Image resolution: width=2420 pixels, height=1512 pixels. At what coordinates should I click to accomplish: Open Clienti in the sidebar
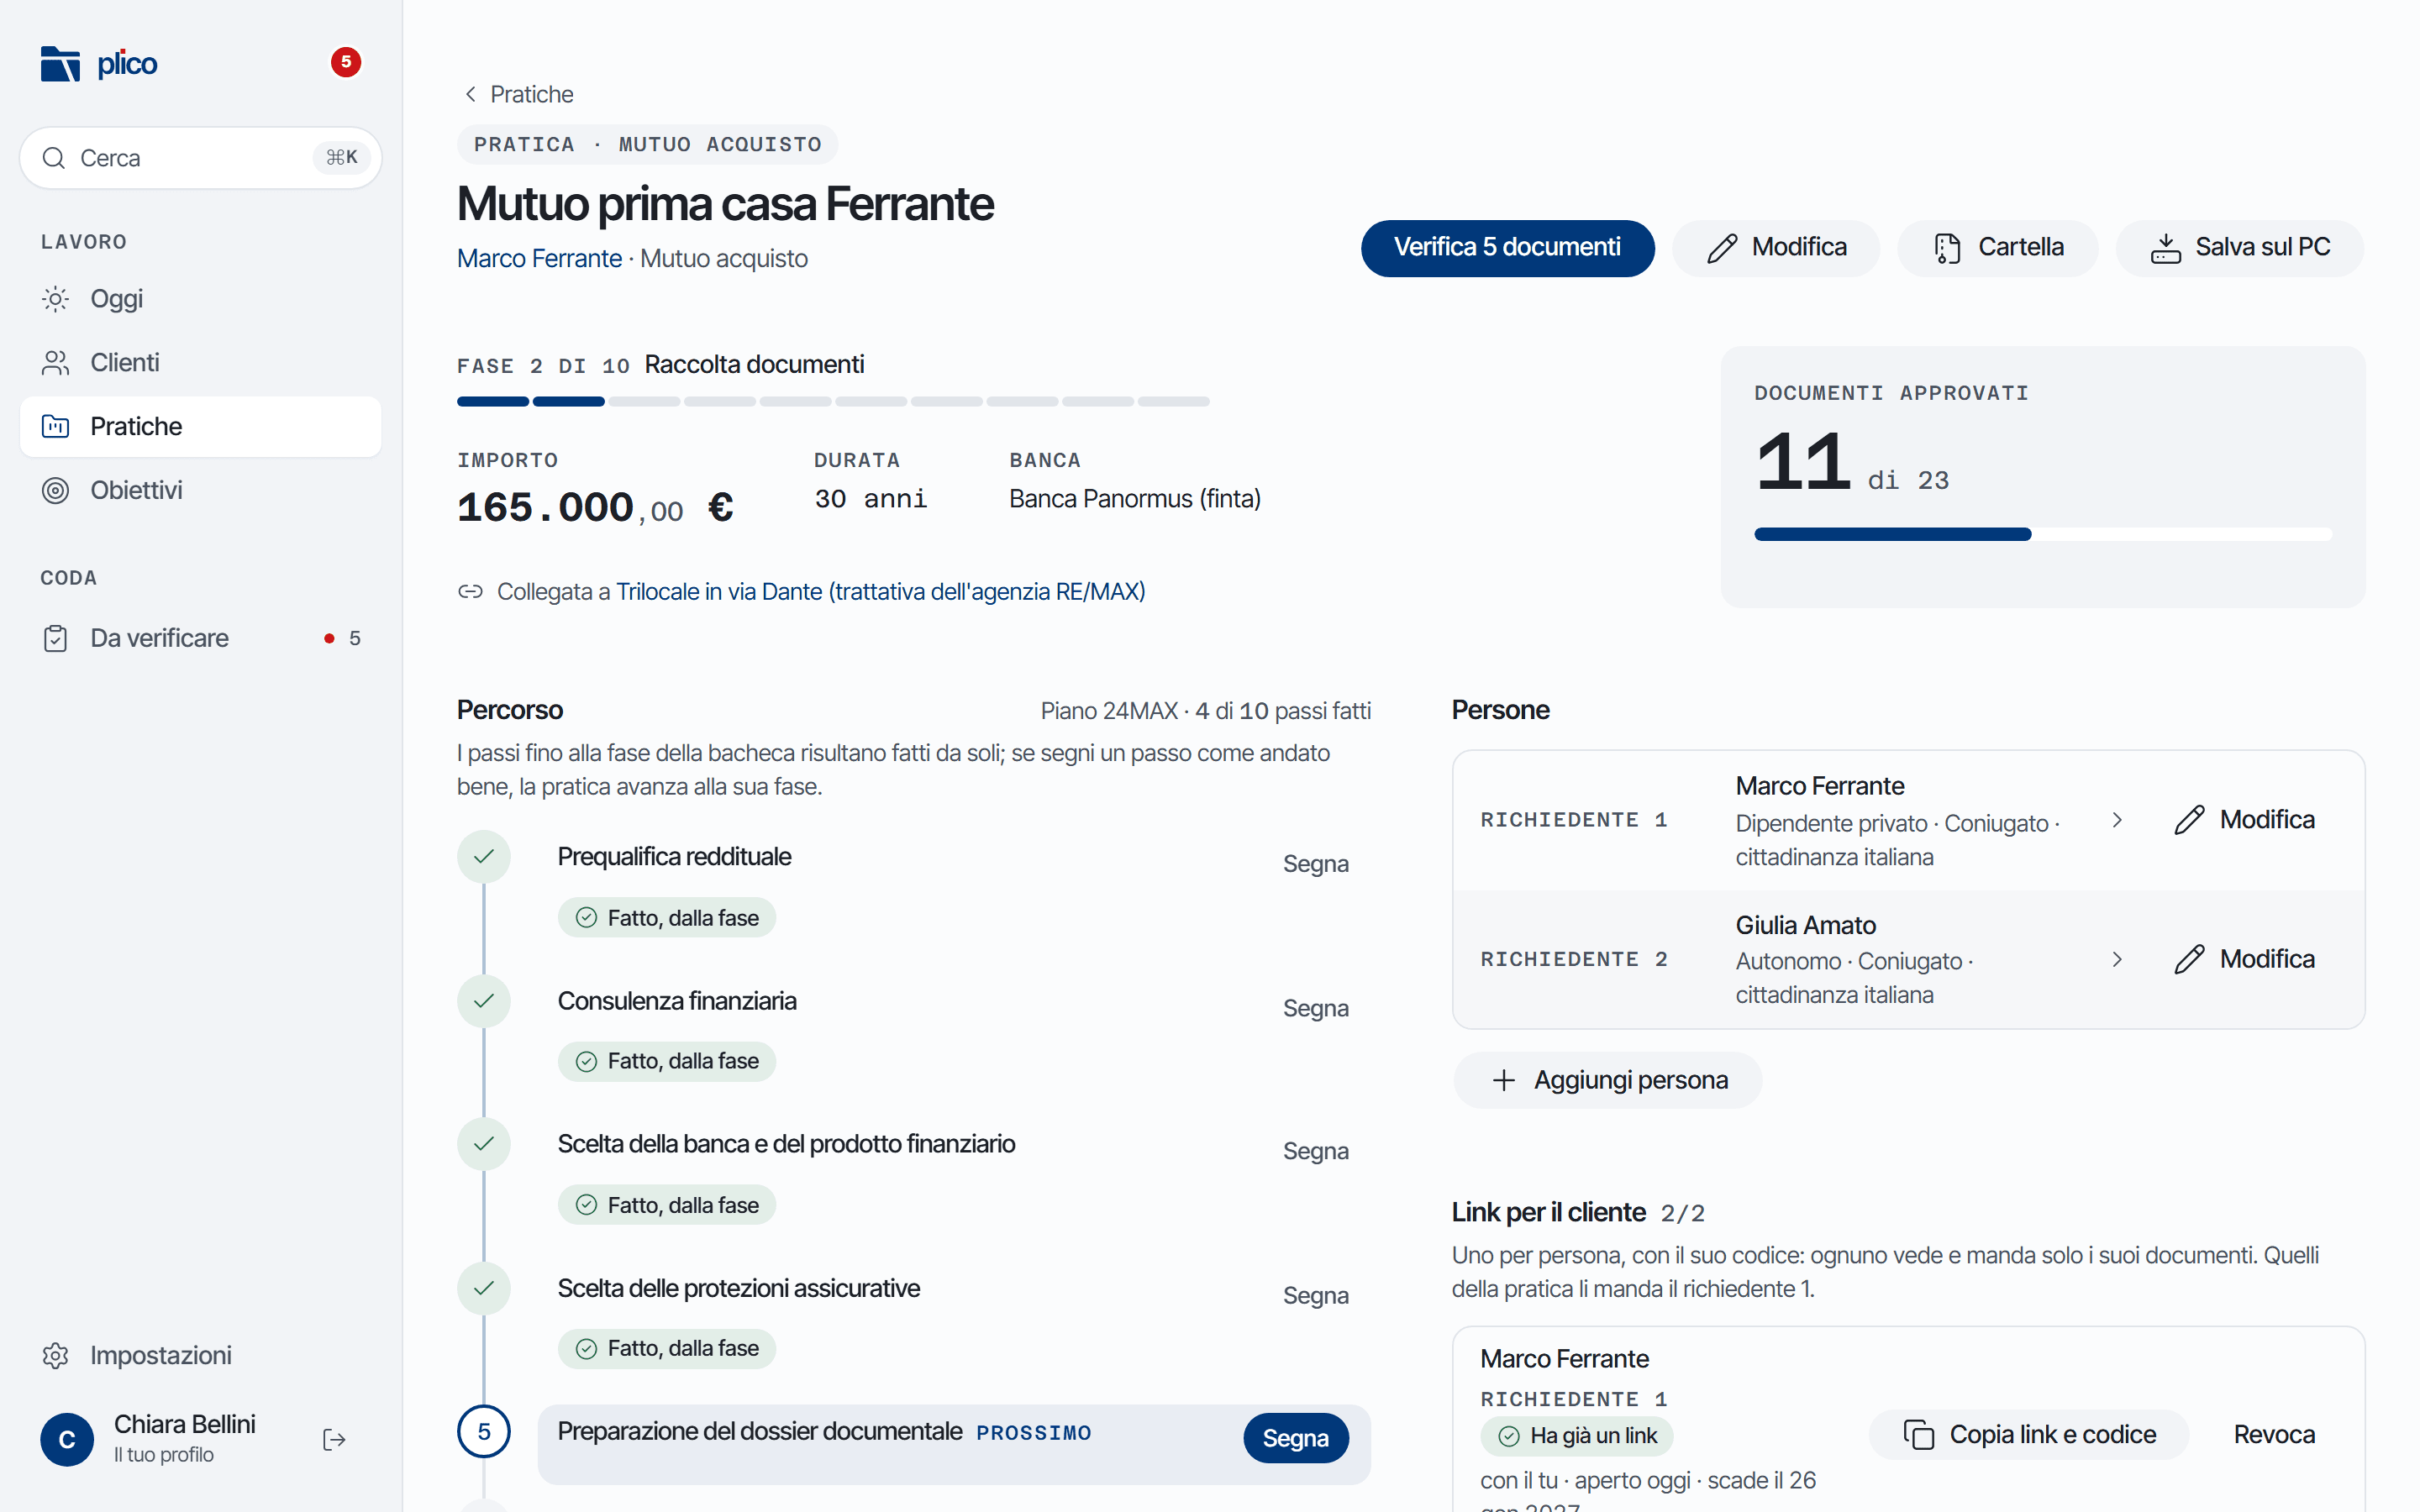pyautogui.click(x=200, y=363)
